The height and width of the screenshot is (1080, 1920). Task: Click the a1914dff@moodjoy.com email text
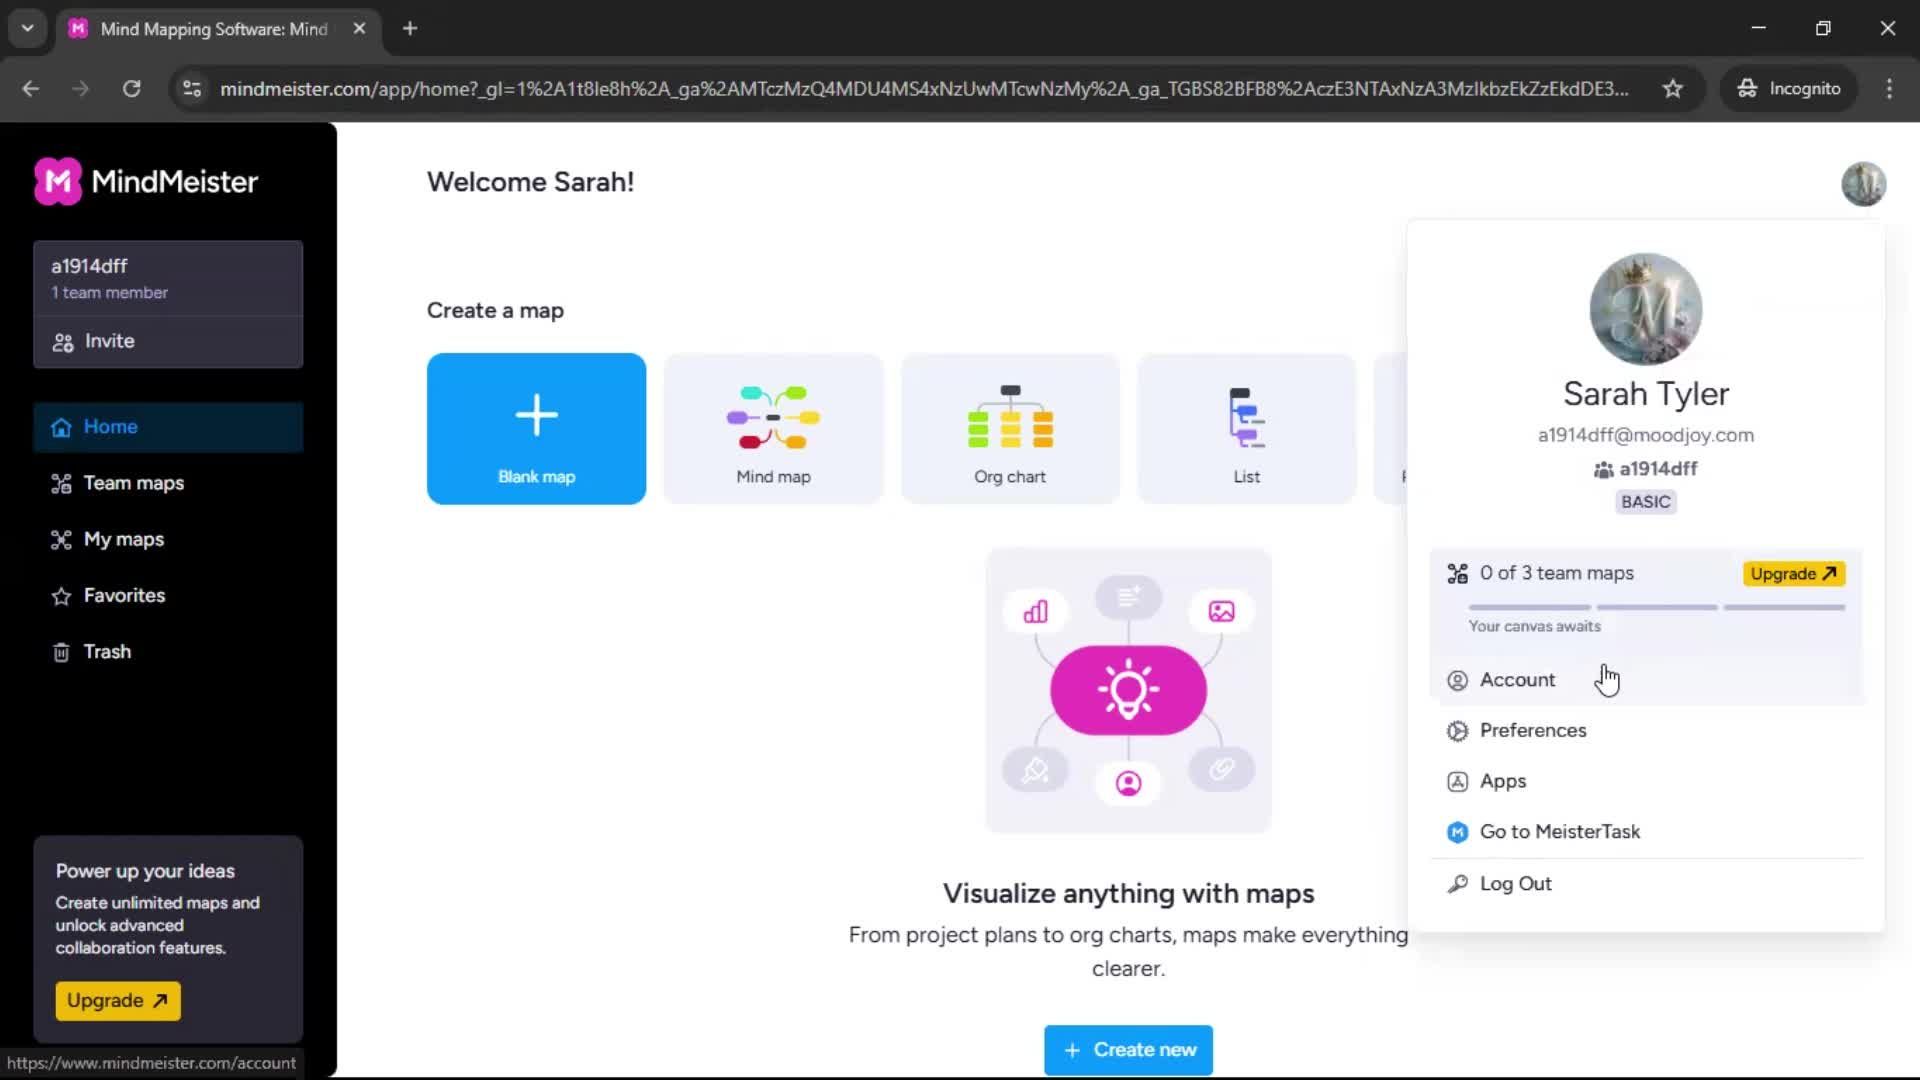coord(1645,435)
